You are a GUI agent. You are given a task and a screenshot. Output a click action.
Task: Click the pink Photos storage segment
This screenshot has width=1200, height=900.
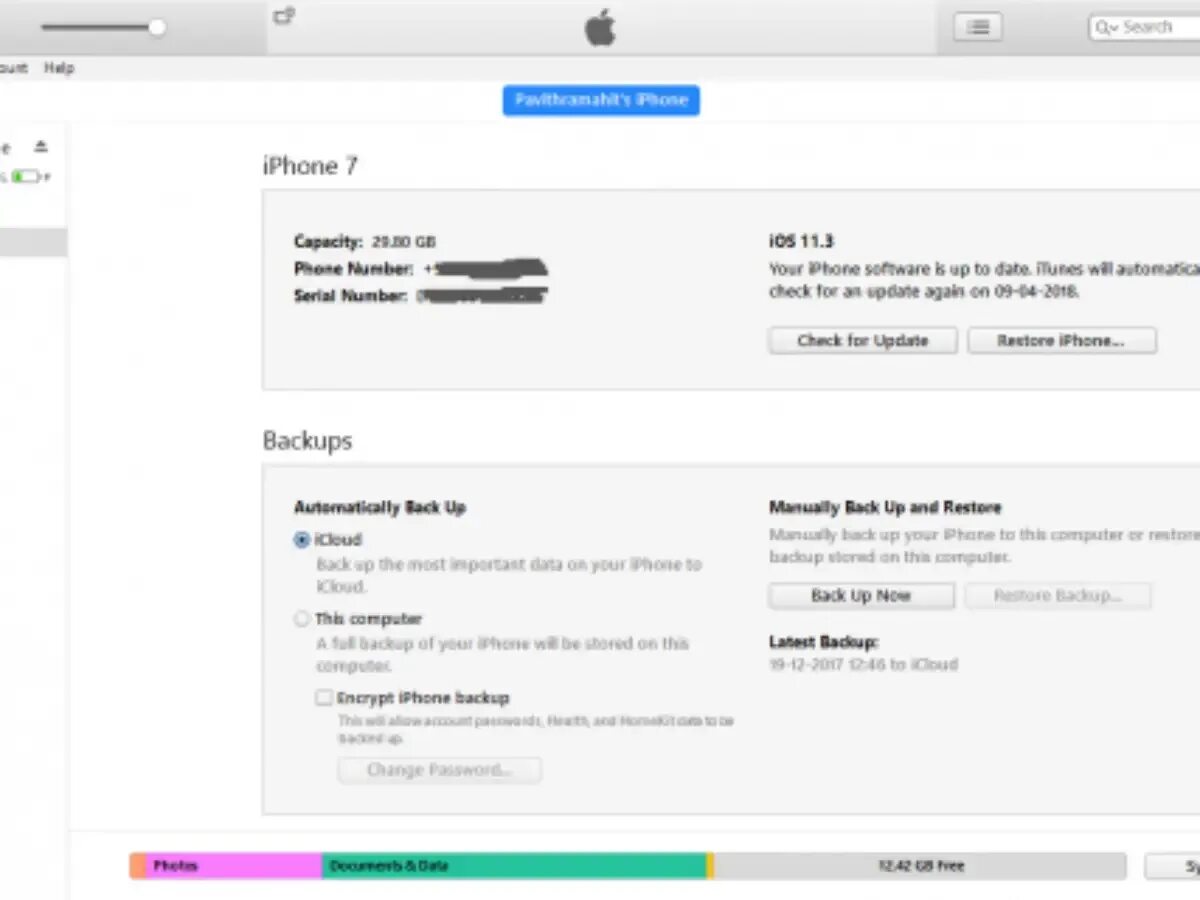234,866
